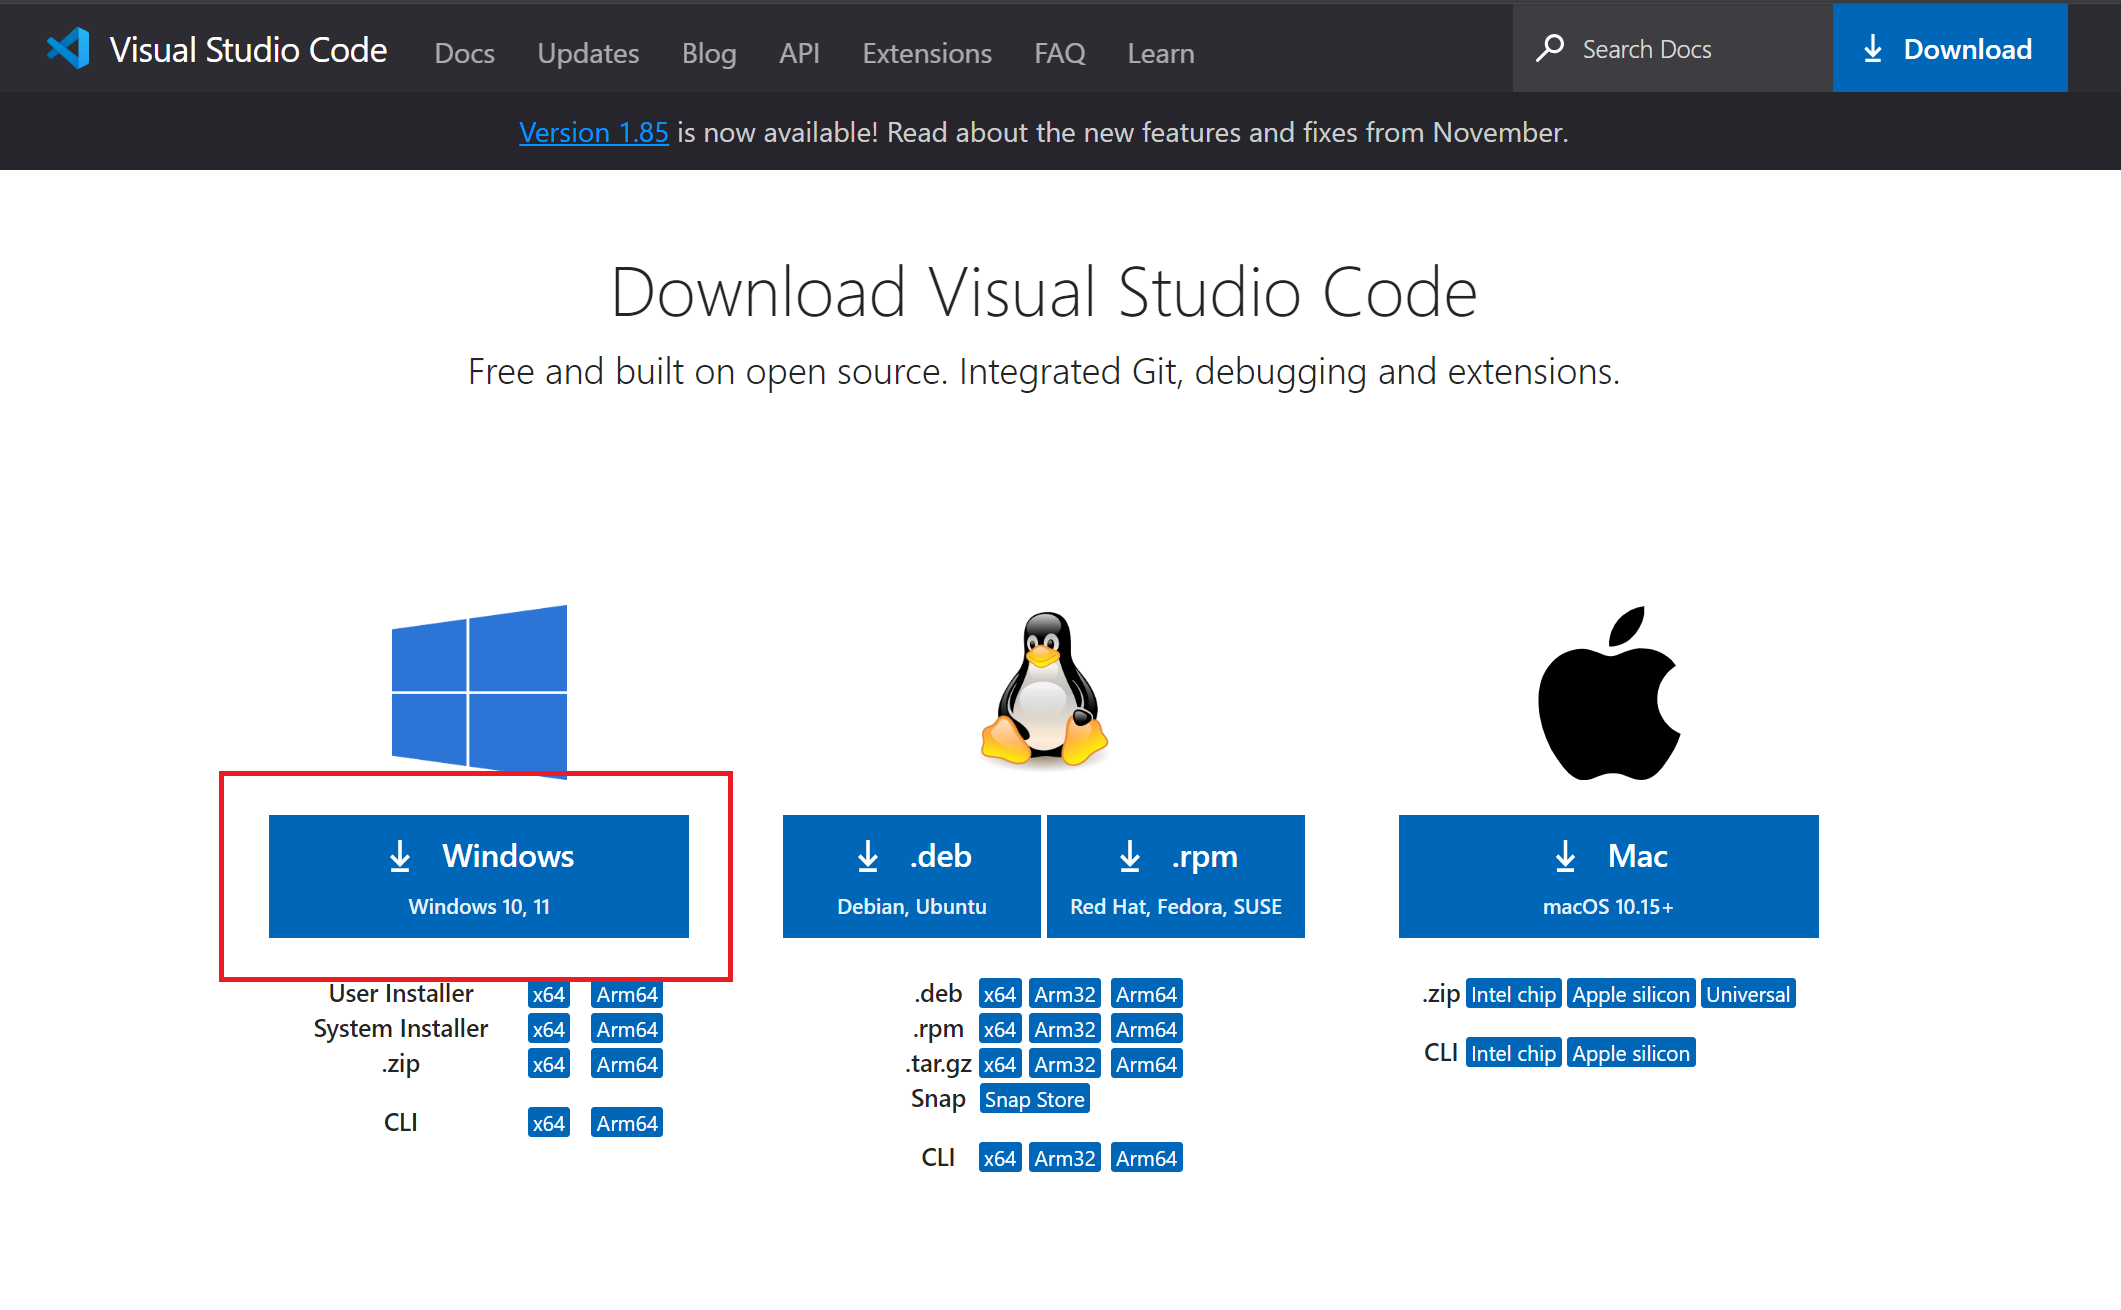Screen dimensions: 2121x1310
Task: Click the Apple logo icon
Action: 1608,694
